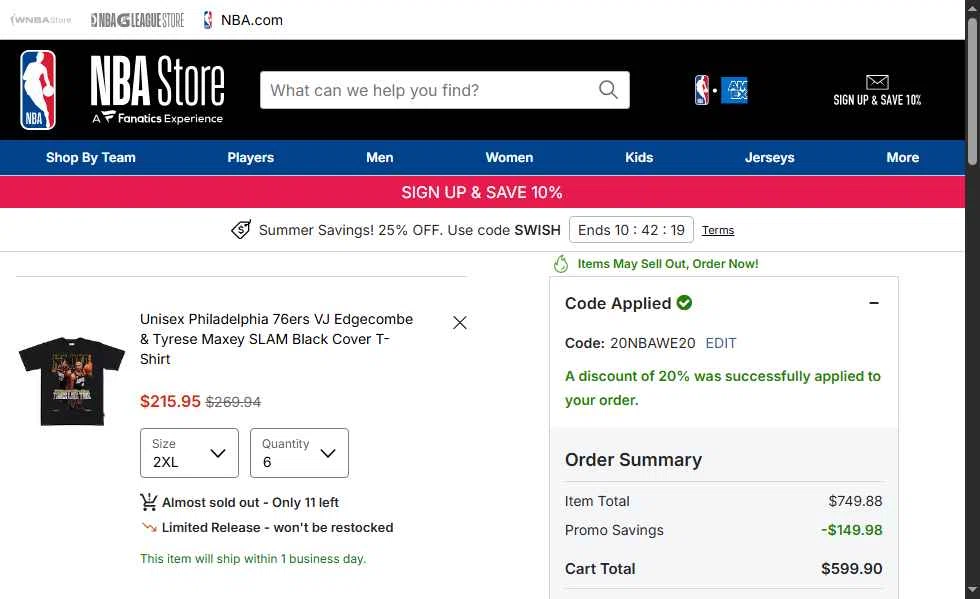980x599 pixels.
Task: Open the Shop By Team menu
Action: [91, 158]
